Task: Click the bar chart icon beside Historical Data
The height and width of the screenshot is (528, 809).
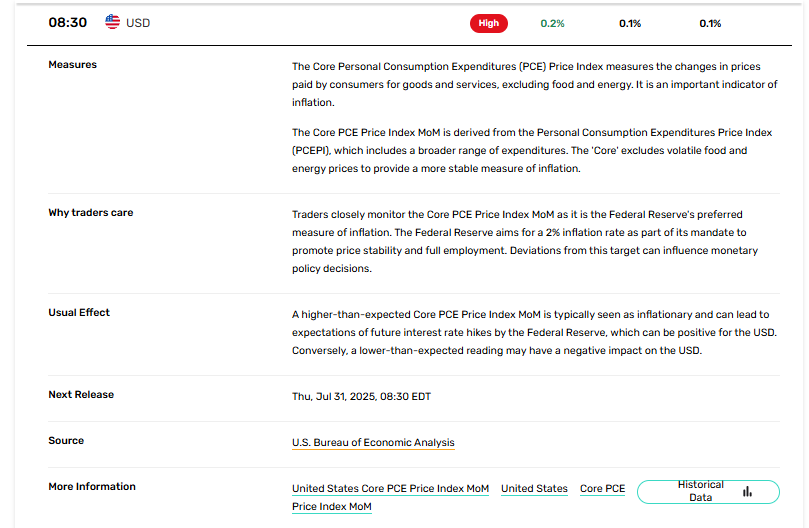Action: coord(747,491)
